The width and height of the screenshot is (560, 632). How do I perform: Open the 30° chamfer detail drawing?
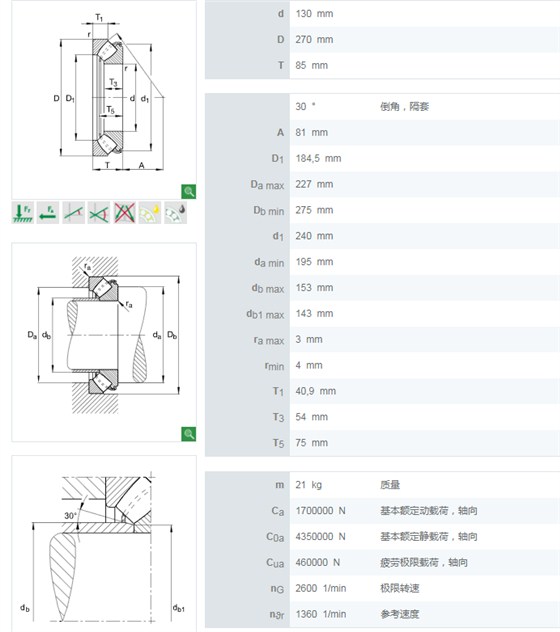[x=104, y=544]
